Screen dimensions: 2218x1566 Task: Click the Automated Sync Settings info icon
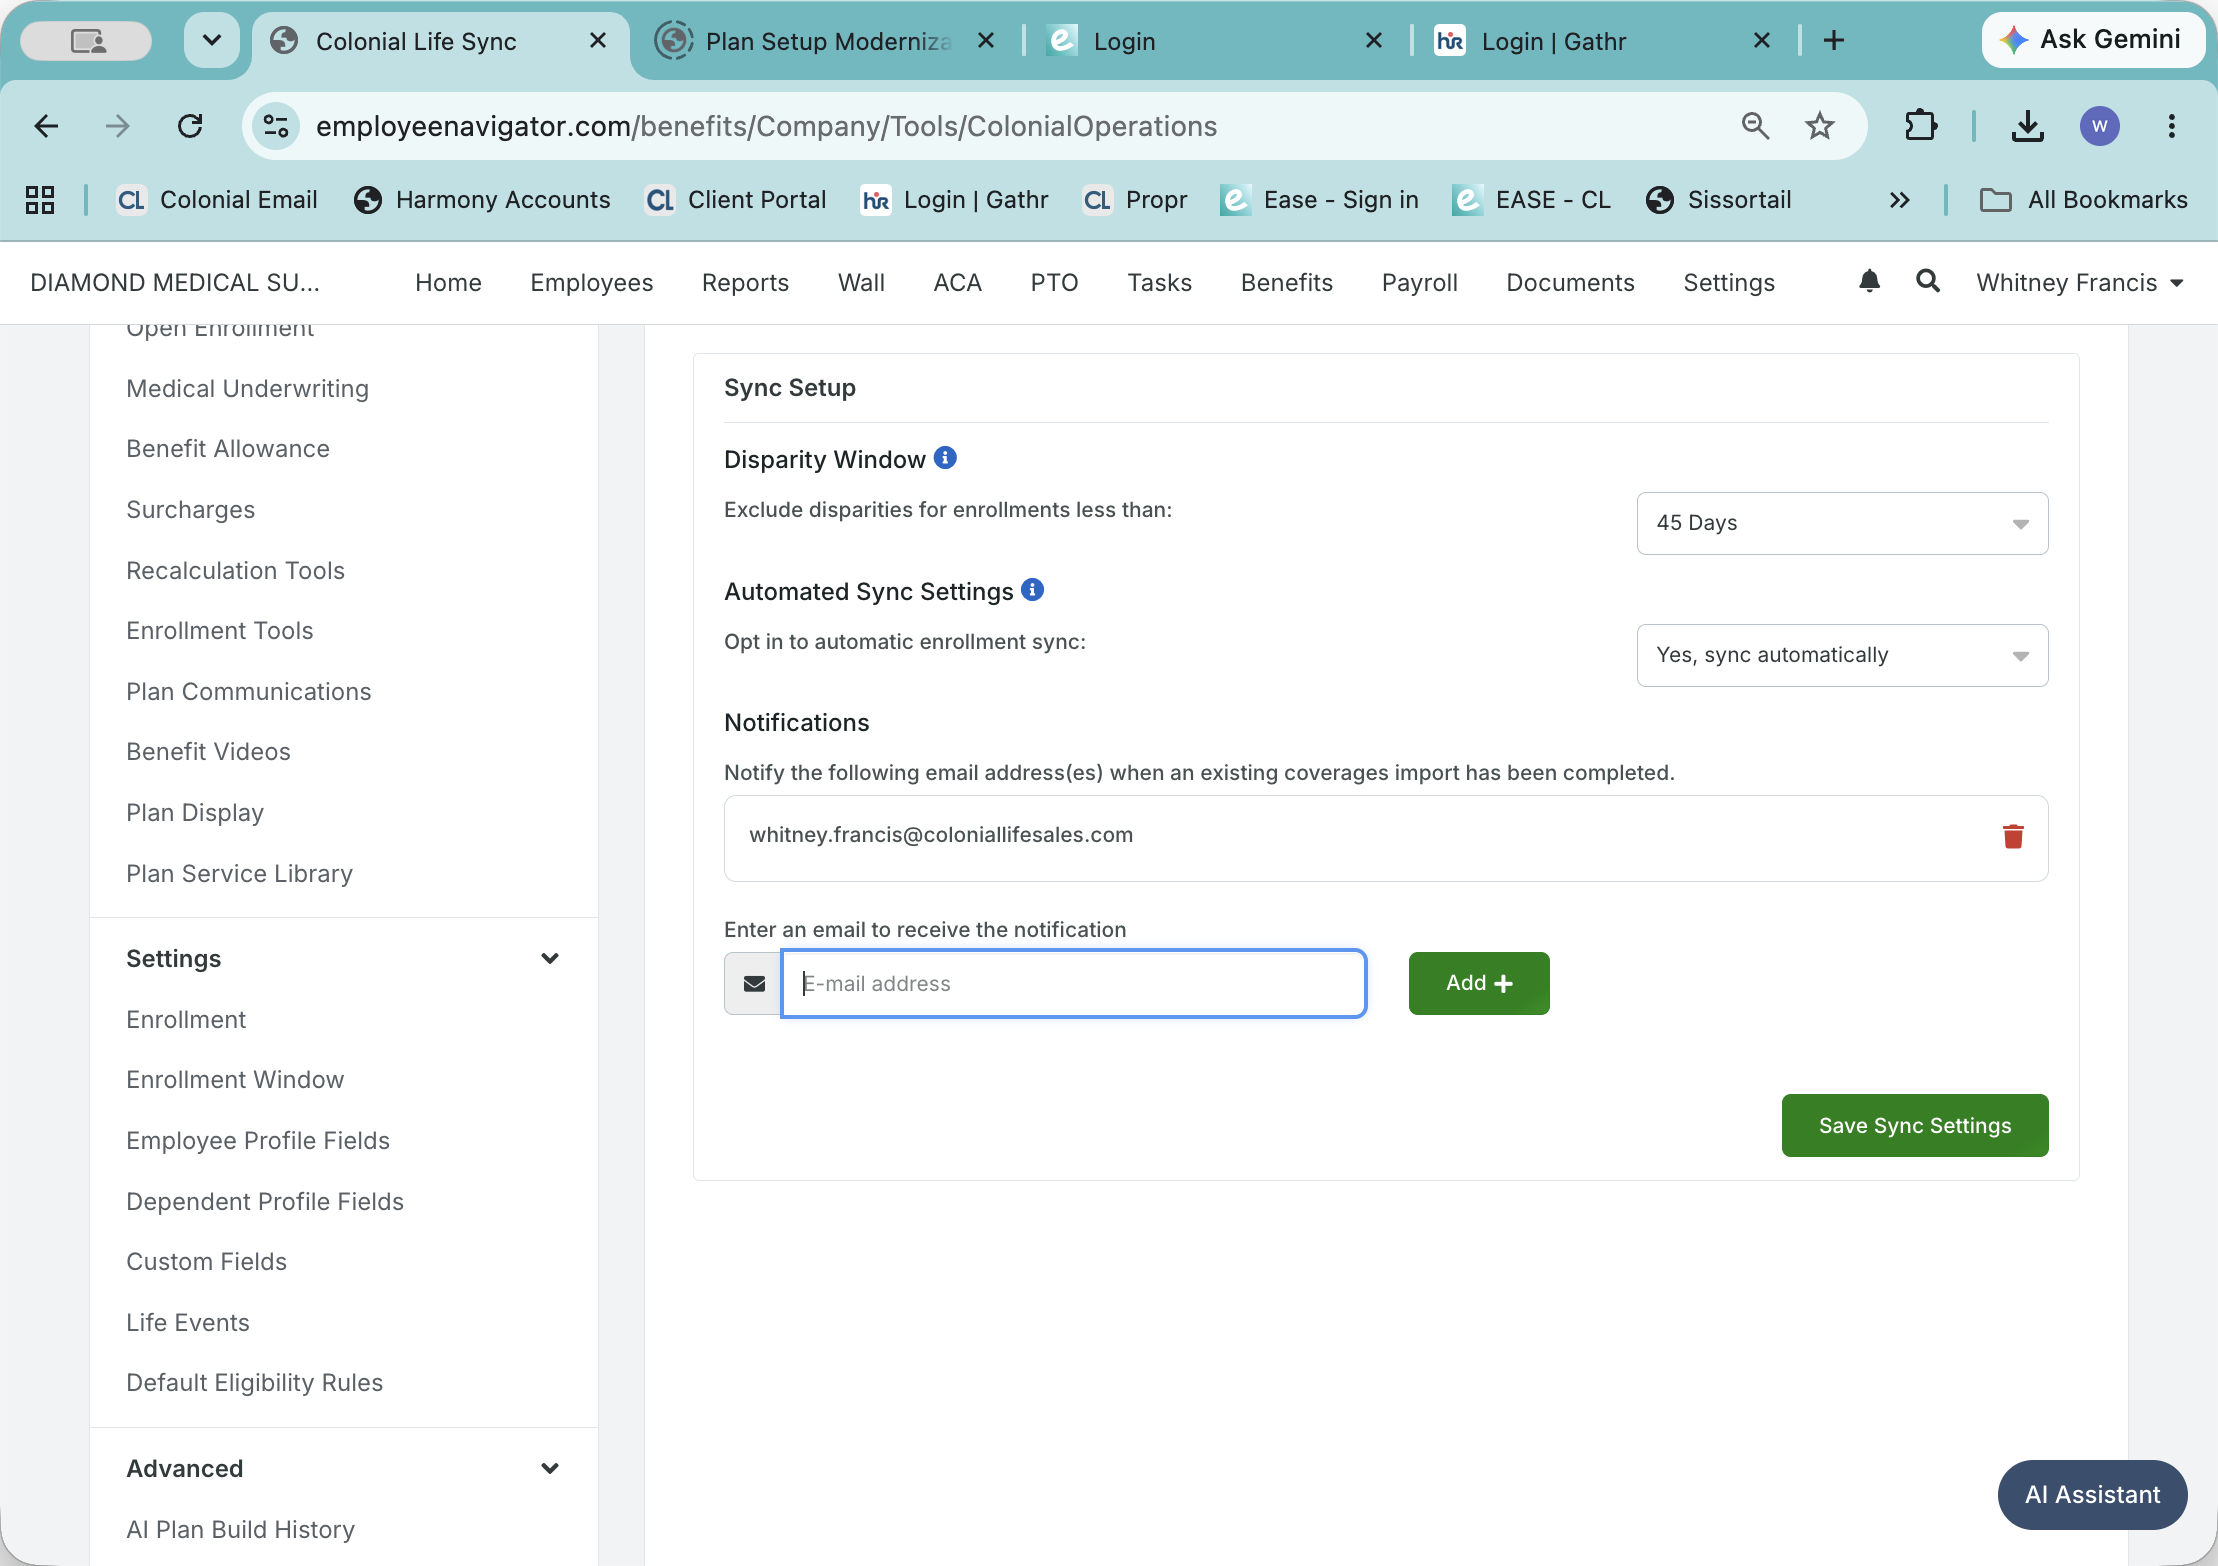(1033, 590)
